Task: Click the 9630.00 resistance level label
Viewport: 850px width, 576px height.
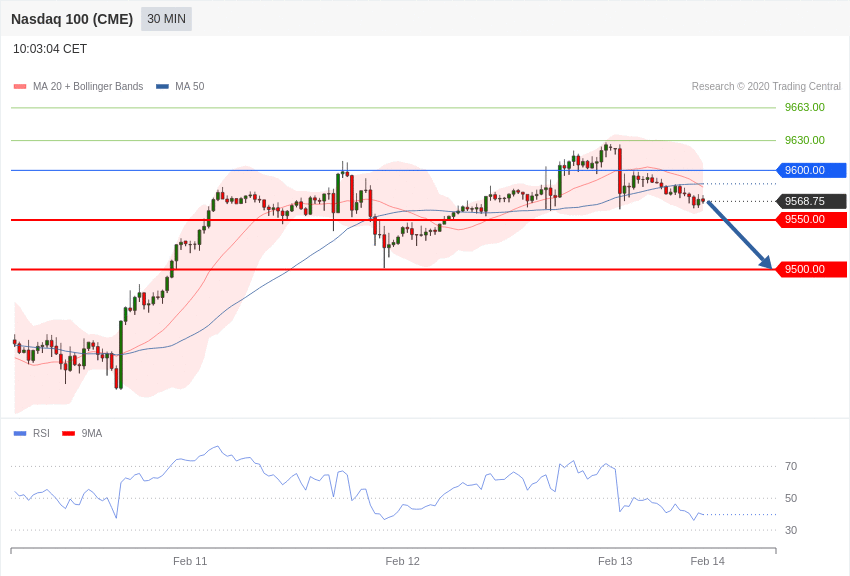Action: [x=804, y=140]
